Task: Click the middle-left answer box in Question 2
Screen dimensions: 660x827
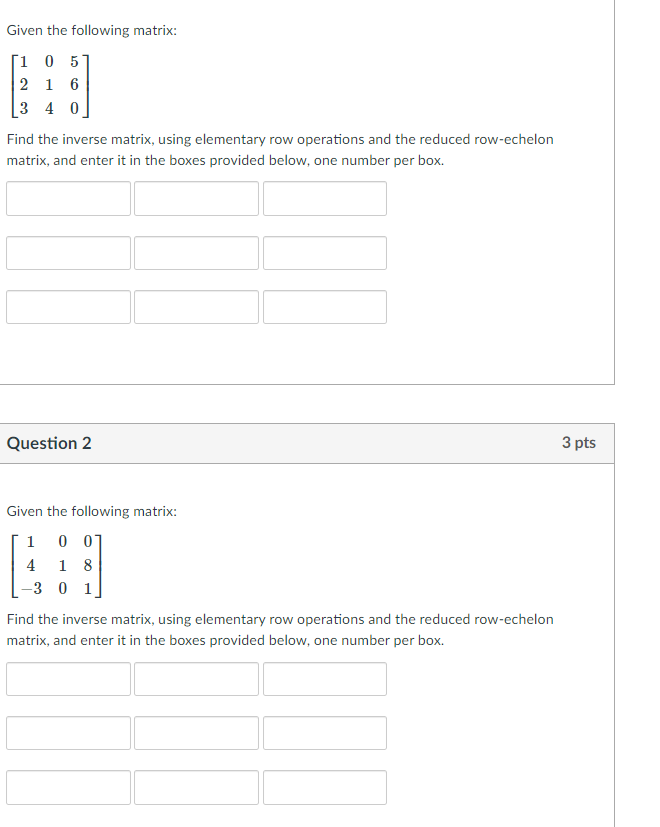Action: pos(68,733)
